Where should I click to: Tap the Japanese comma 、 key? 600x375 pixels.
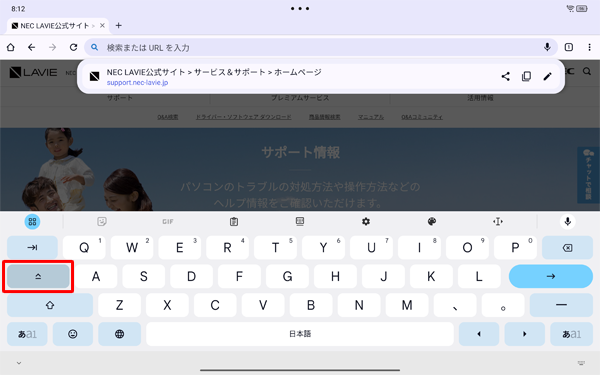click(x=455, y=305)
